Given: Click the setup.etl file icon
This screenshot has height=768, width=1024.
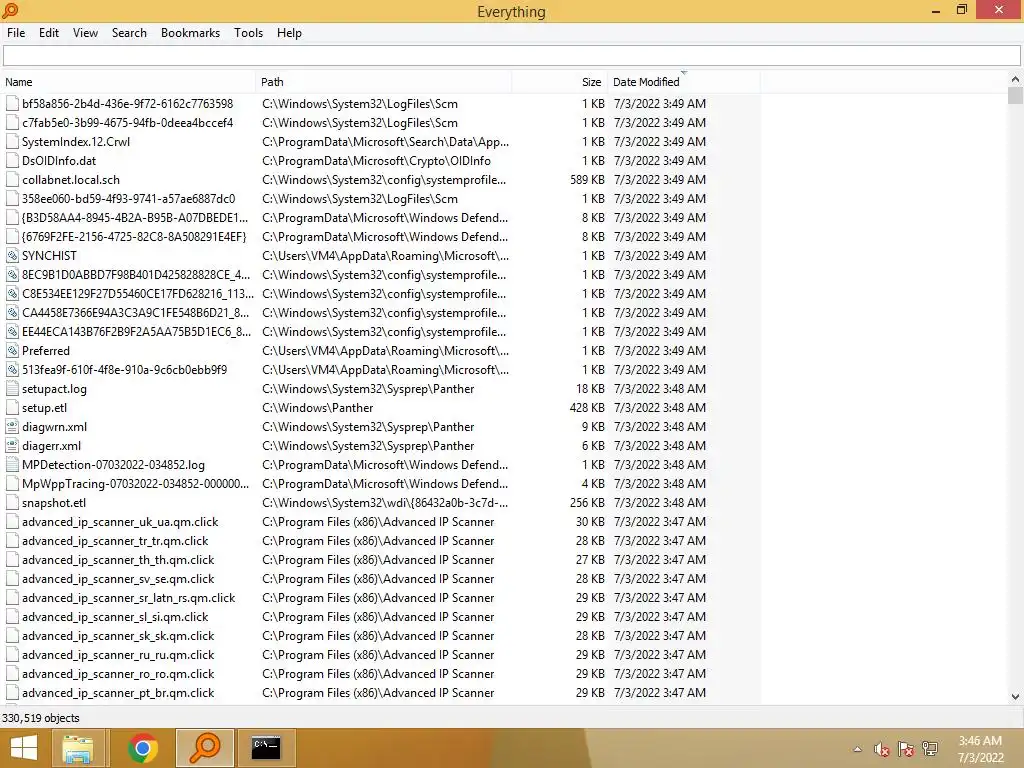Looking at the screenshot, I should tap(12, 408).
